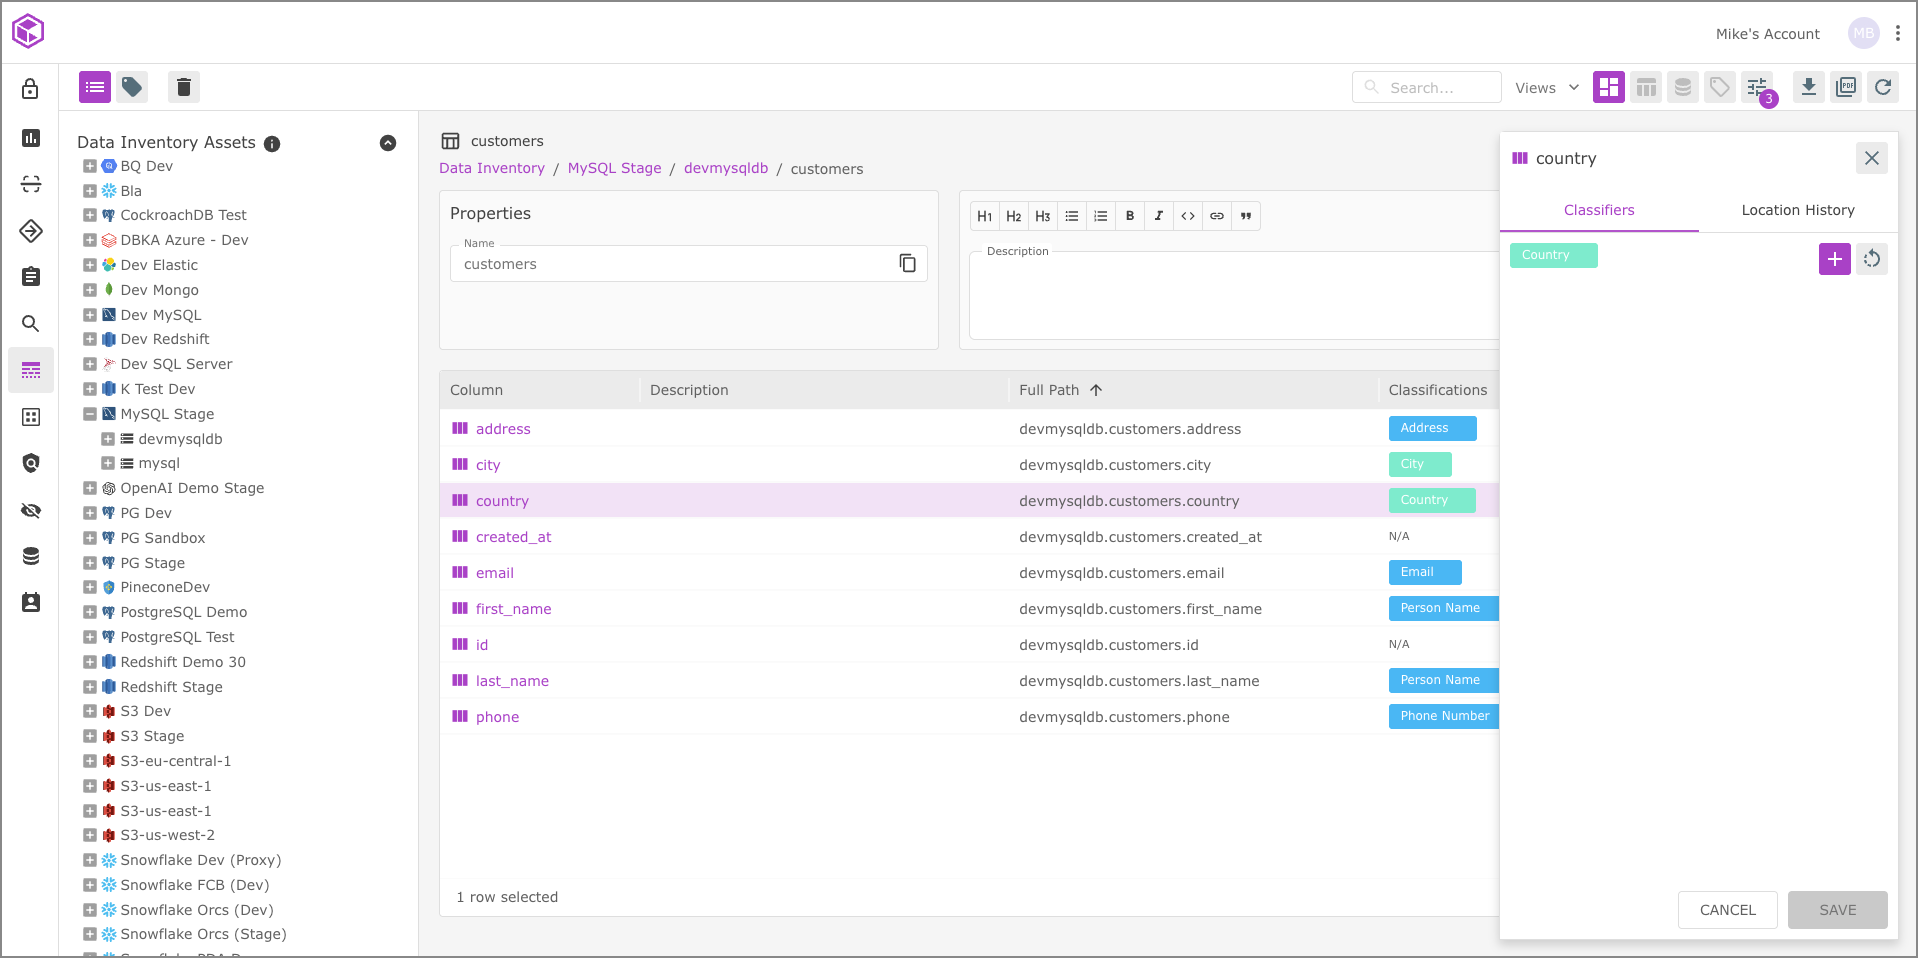Open the Views dropdown
The height and width of the screenshot is (958, 1918).
pyautogui.click(x=1546, y=88)
